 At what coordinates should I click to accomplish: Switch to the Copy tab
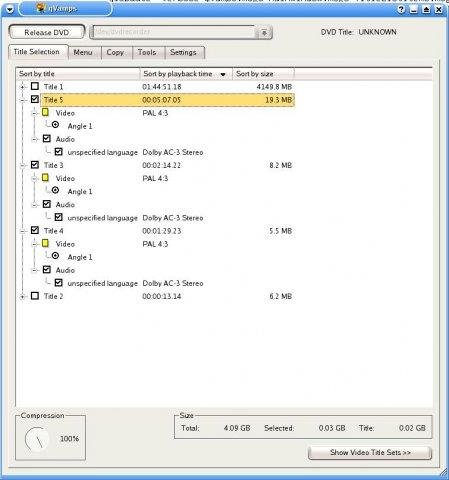pos(115,52)
